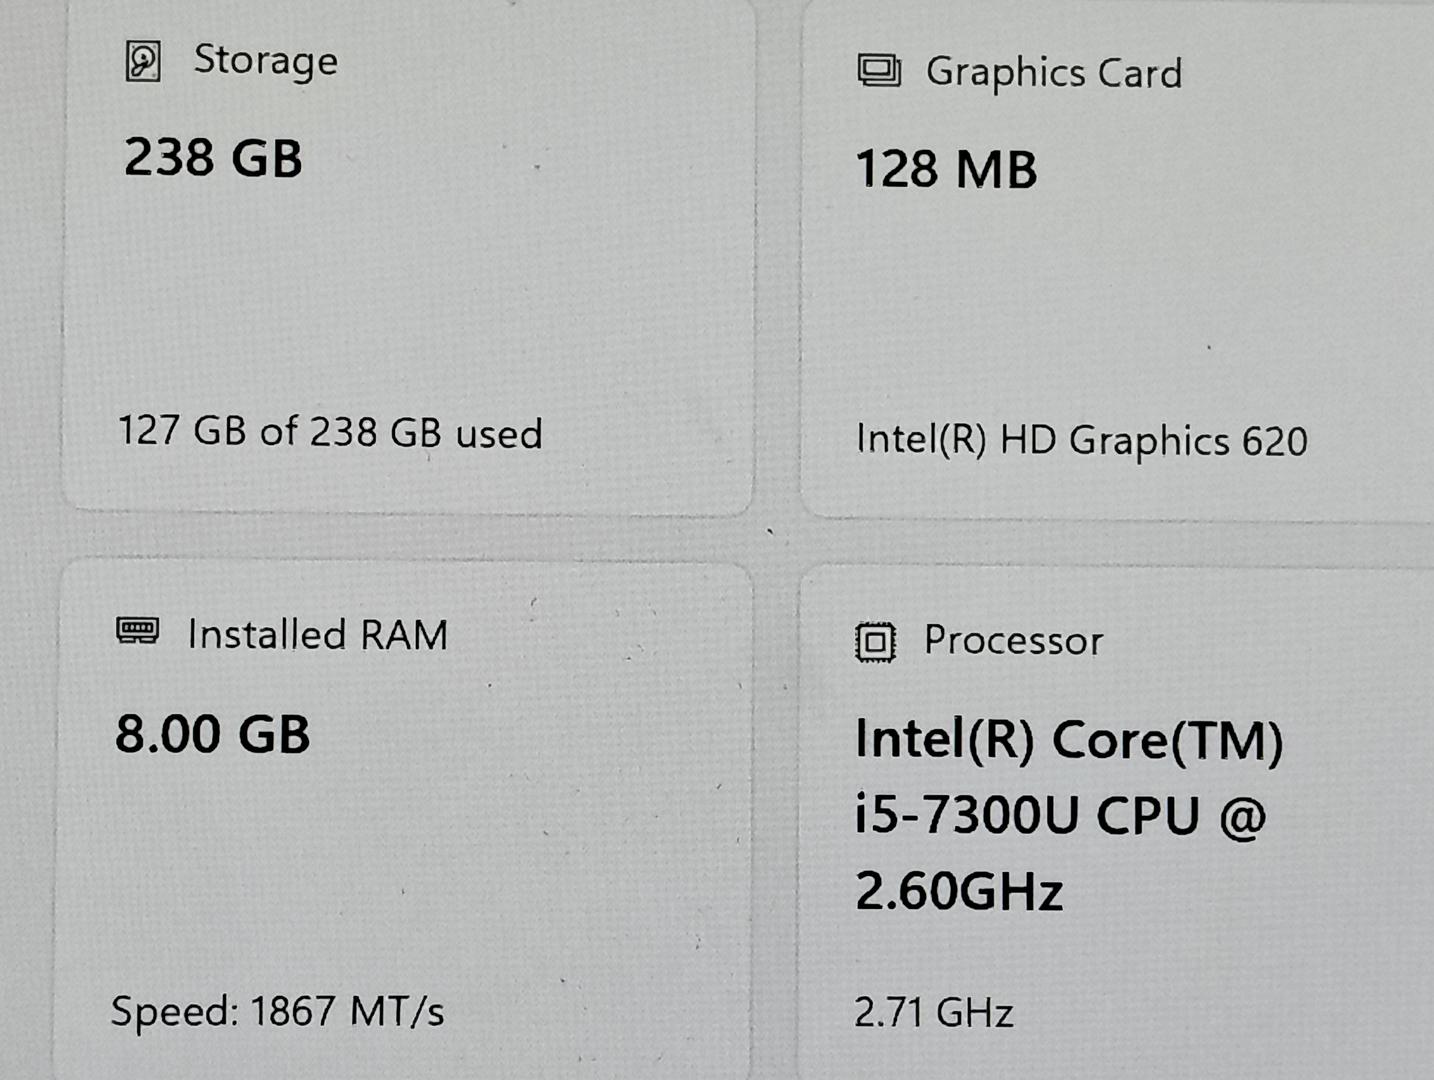Select the 8.00 GB RAM value
1434x1080 pixels.
coord(213,734)
